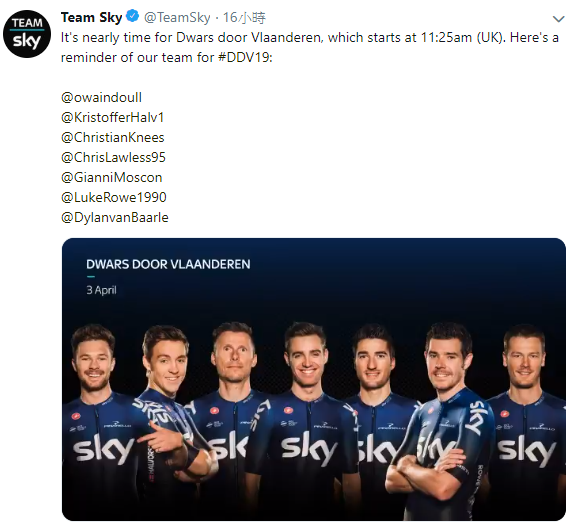
Task: Open the 16小時 tweet timestamp
Action: click(244, 17)
